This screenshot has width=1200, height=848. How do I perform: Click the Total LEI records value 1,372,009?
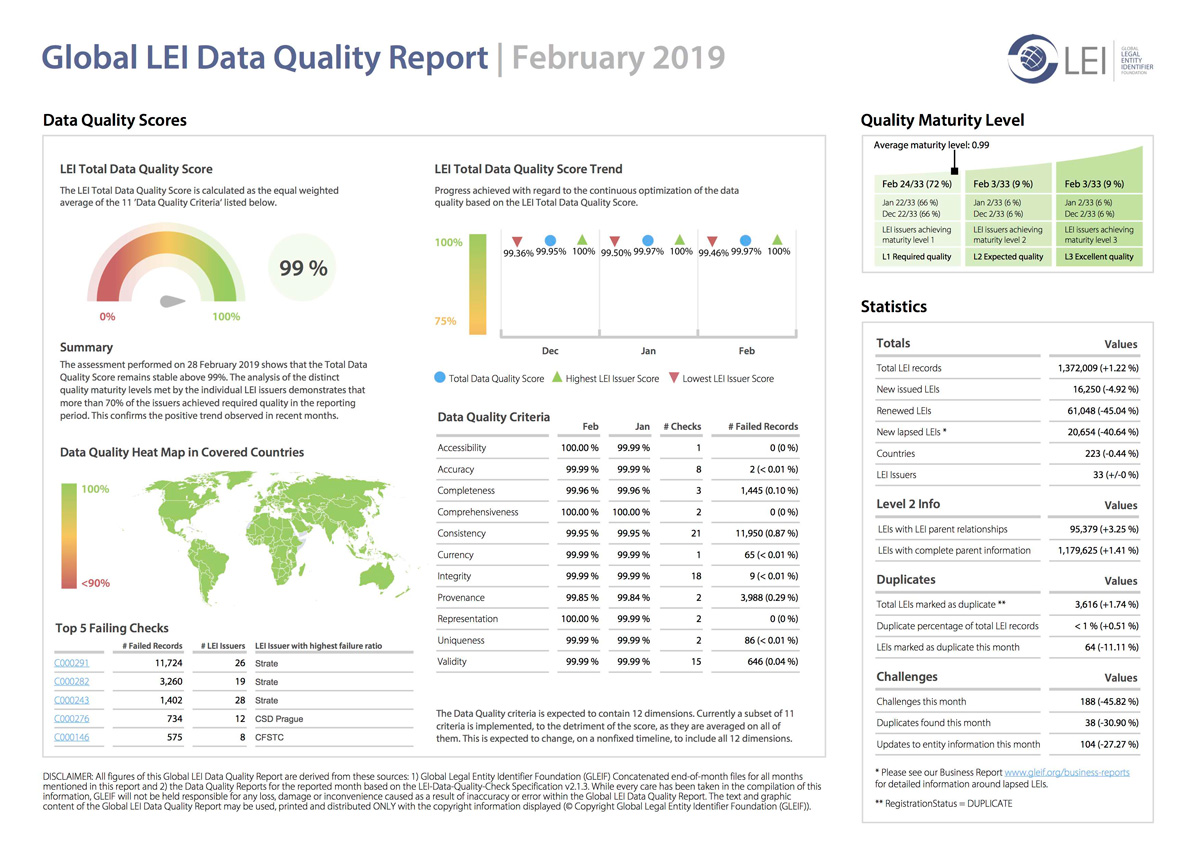1098,368
